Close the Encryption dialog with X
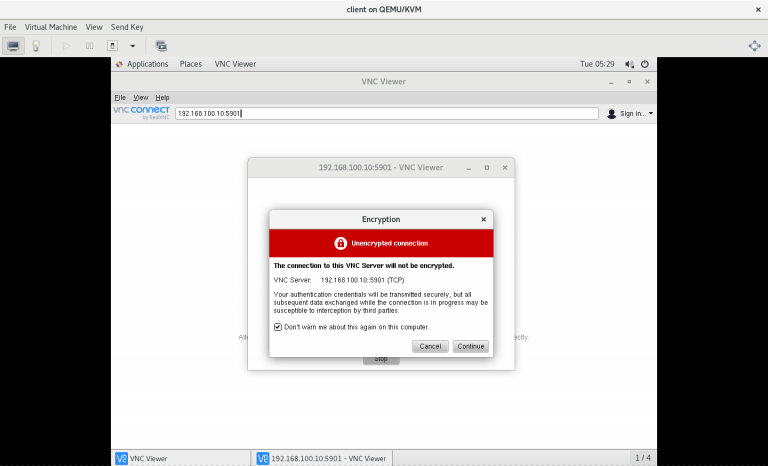The width and height of the screenshot is (768, 466). pos(483,220)
